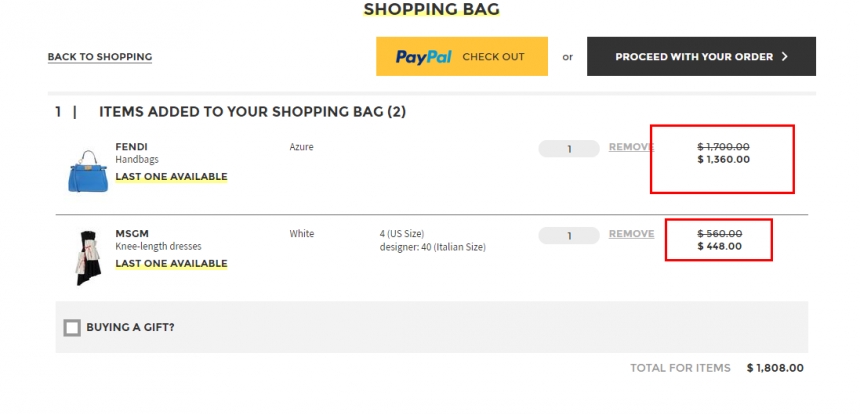Click Proceed With Your Order button
860x414 pixels.
(701, 56)
